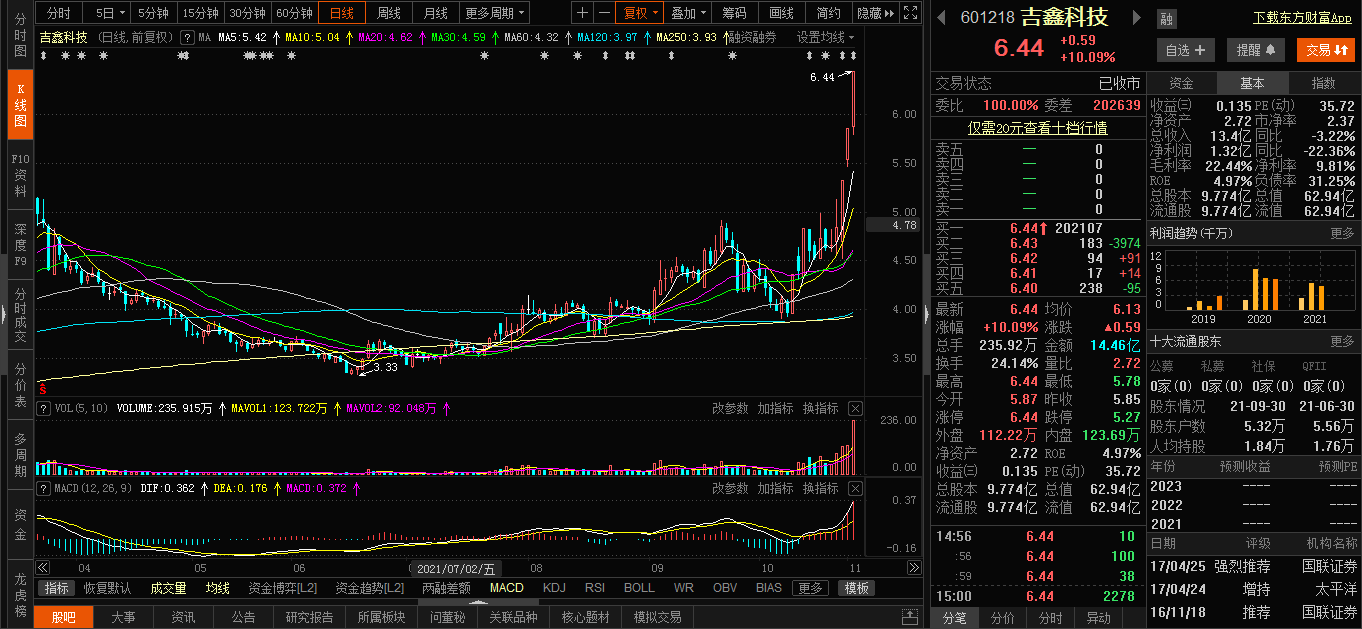This screenshot has height=629, width=1362.
Task: Select the RSI indicator
Action: click(x=595, y=588)
